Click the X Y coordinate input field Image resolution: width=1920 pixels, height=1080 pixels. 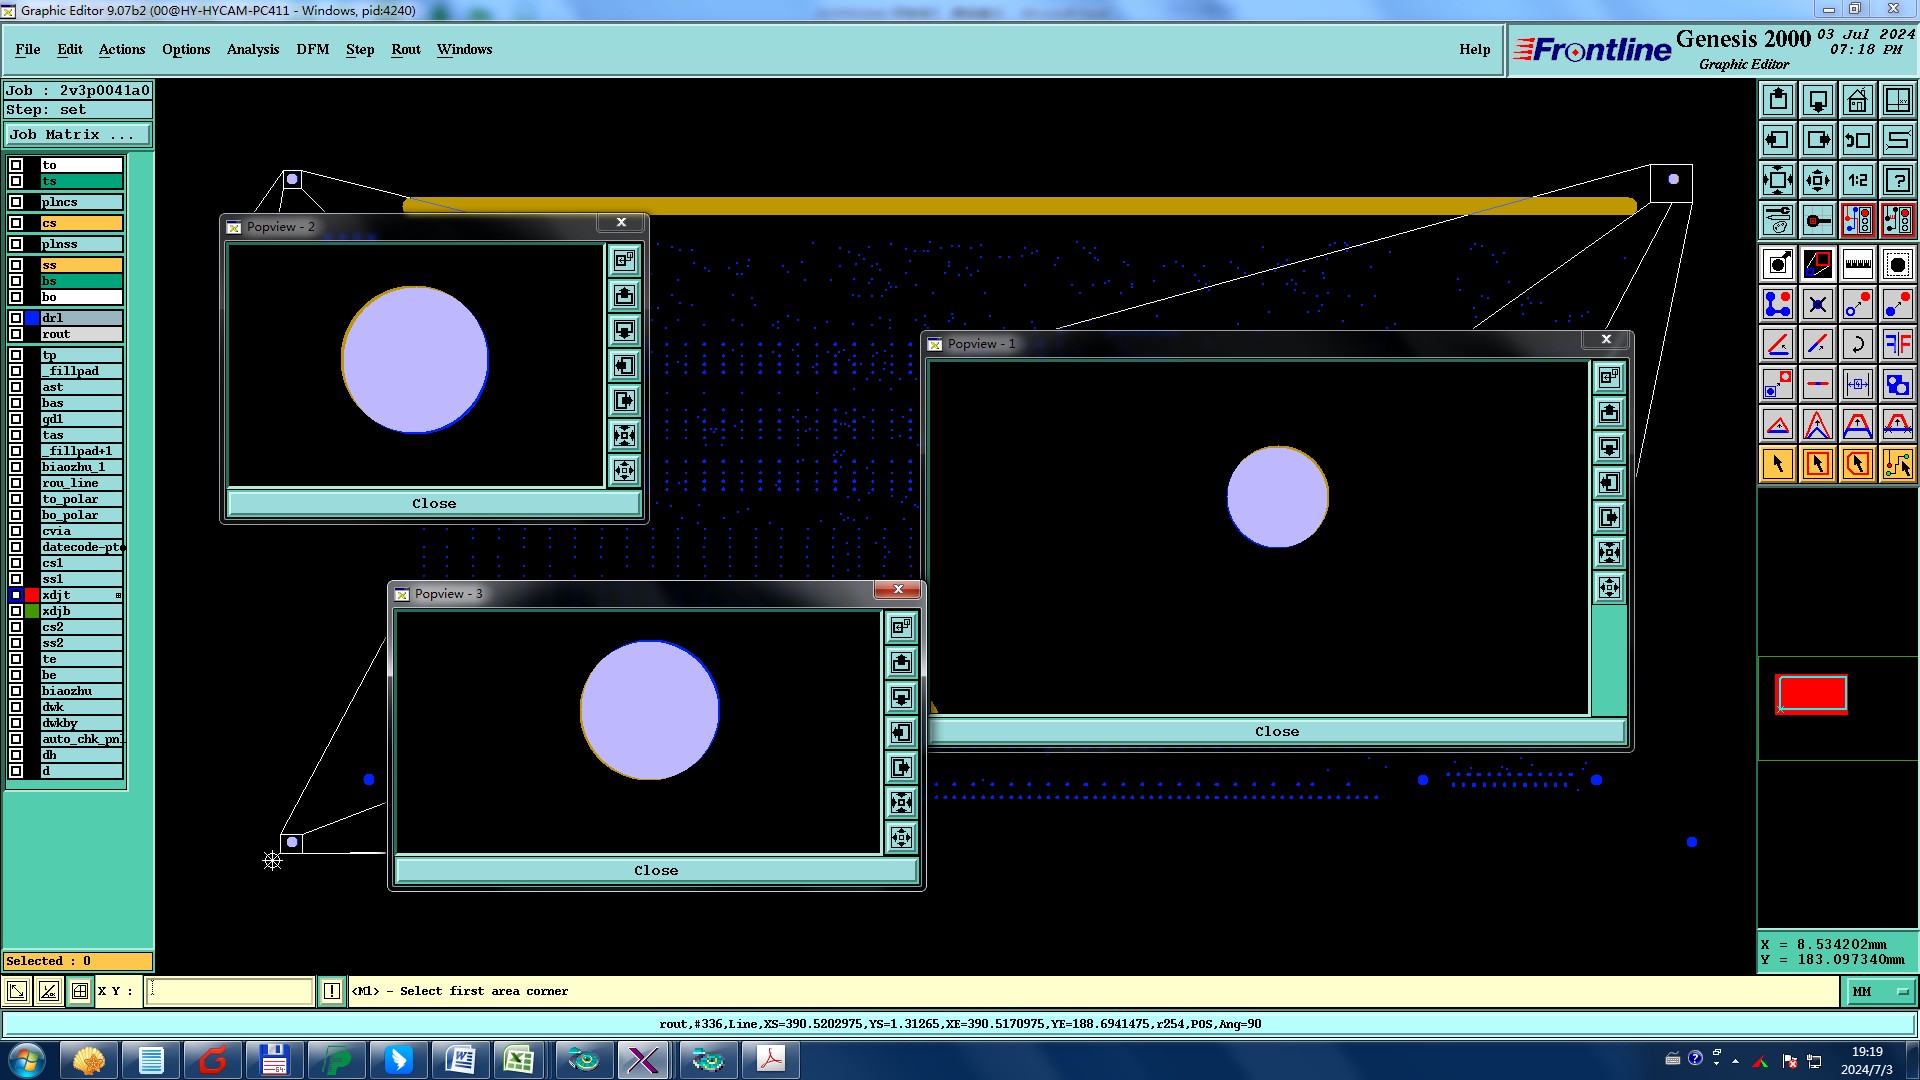(x=230, y=991)
